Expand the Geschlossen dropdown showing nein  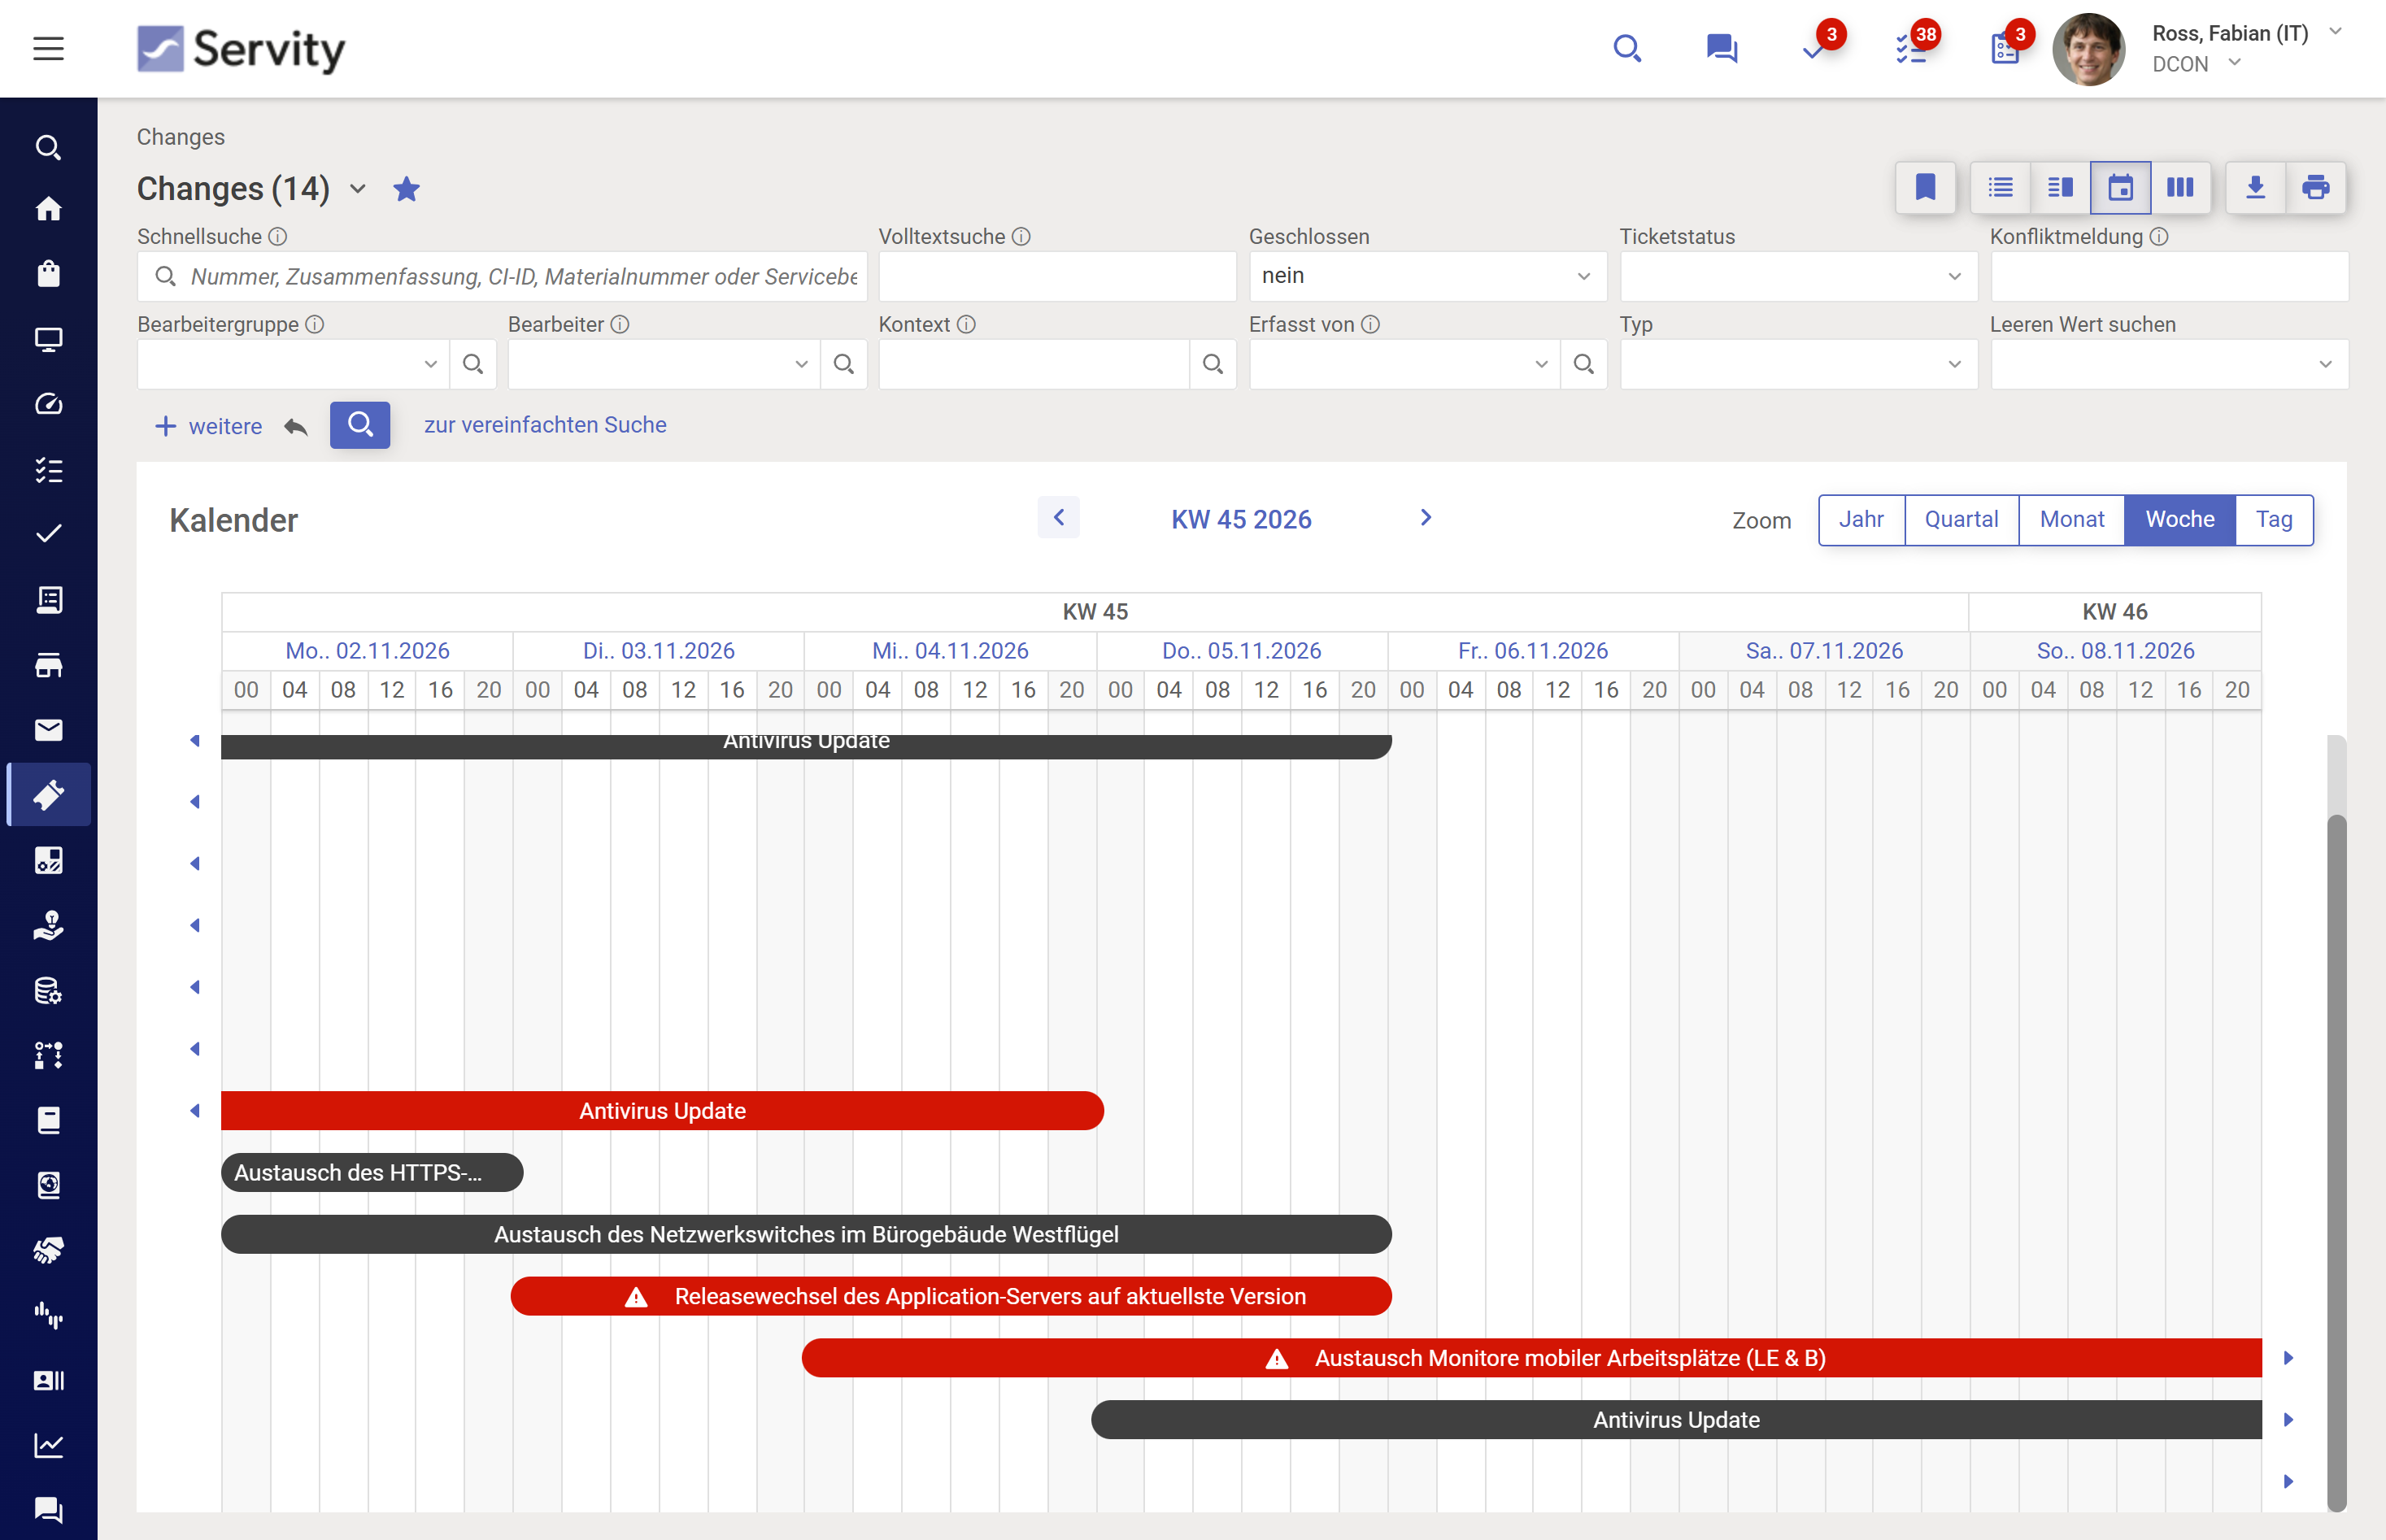tap(1427, 276)
